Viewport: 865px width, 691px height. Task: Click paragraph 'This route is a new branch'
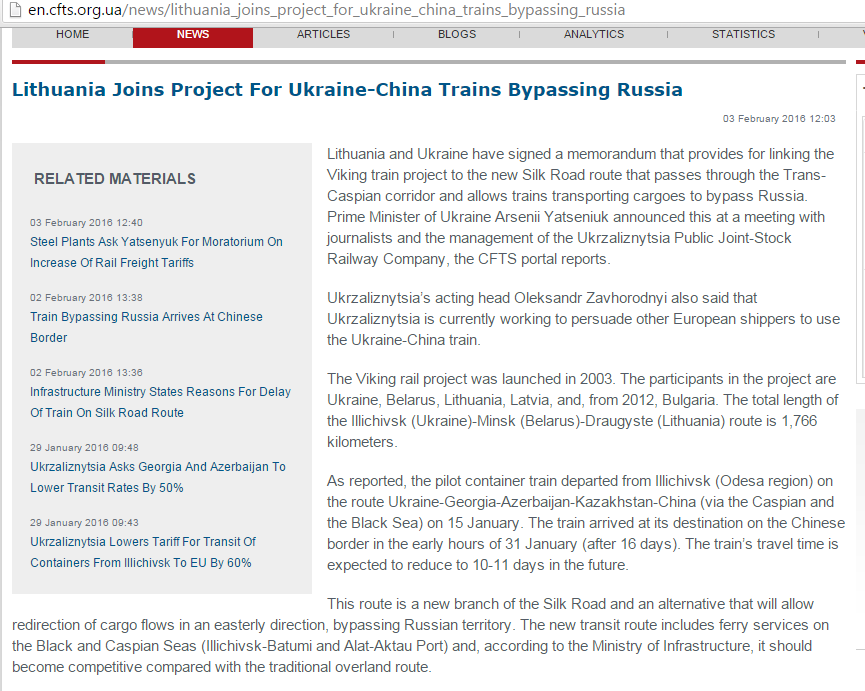[x=420, y=635]
